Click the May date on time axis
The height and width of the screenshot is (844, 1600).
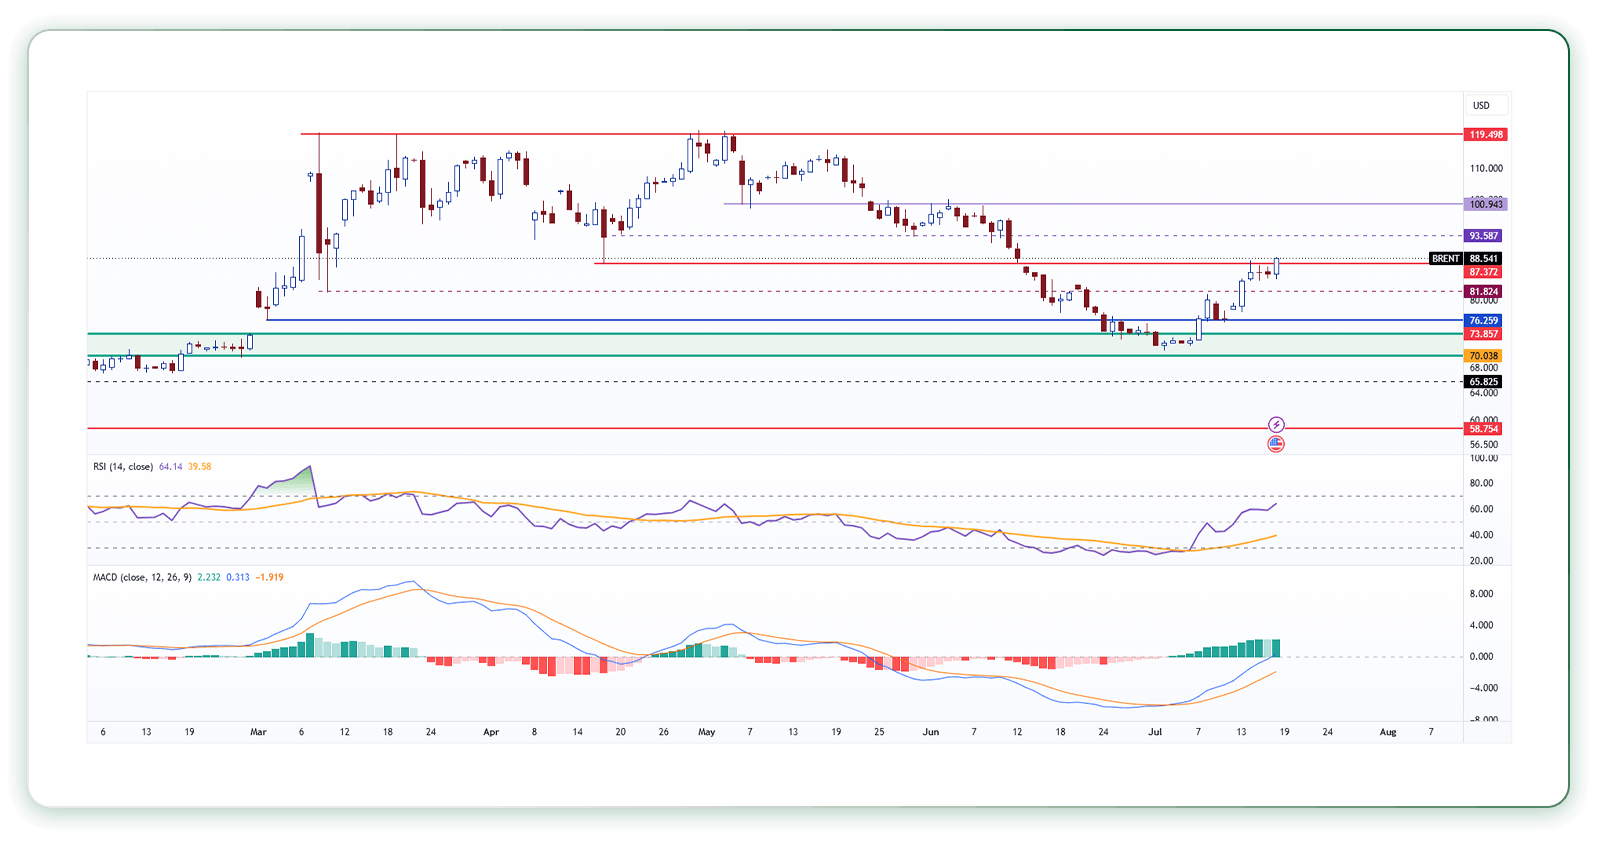[x=707, y=732]
